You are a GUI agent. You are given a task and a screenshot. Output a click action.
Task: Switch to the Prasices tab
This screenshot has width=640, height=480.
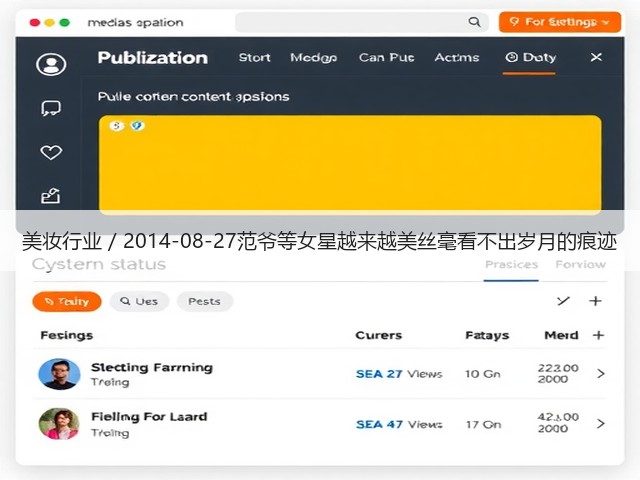[511, 264]
